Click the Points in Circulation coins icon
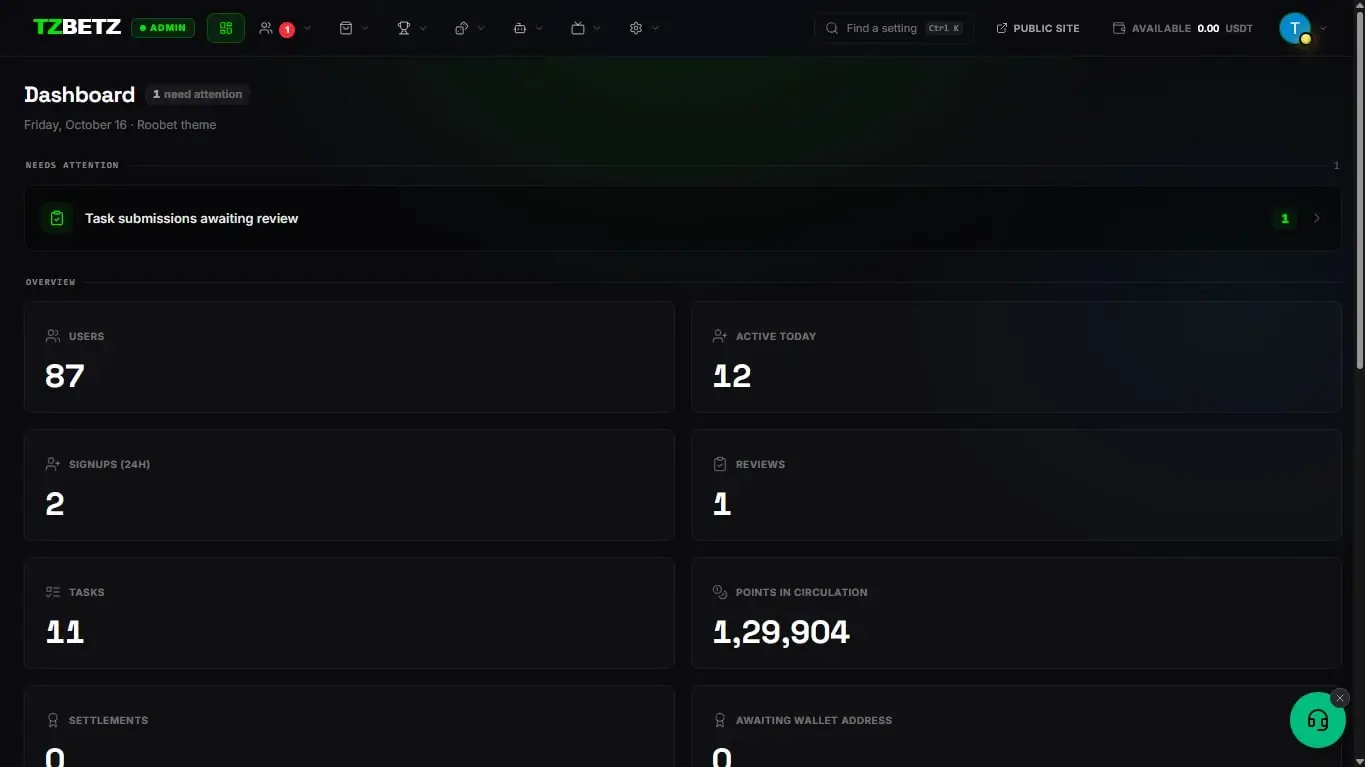 coord(720,592)
